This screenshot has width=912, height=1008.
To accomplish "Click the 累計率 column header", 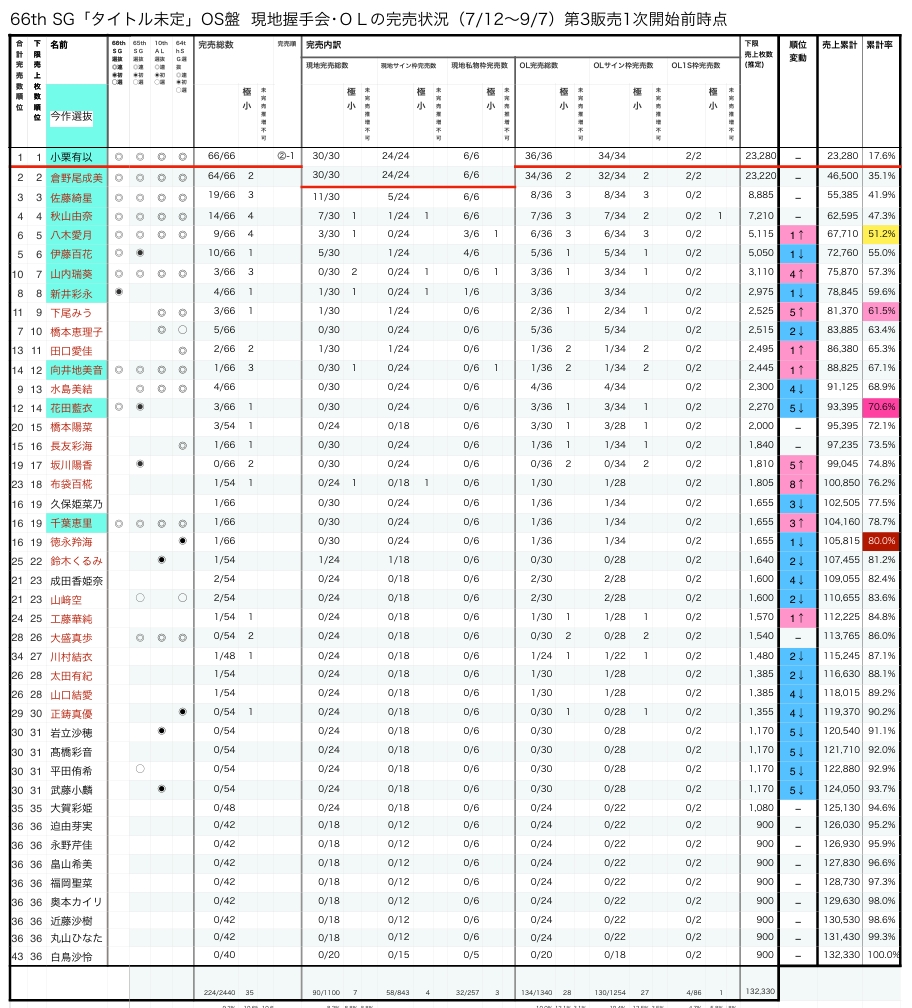I will coord(880,45).
